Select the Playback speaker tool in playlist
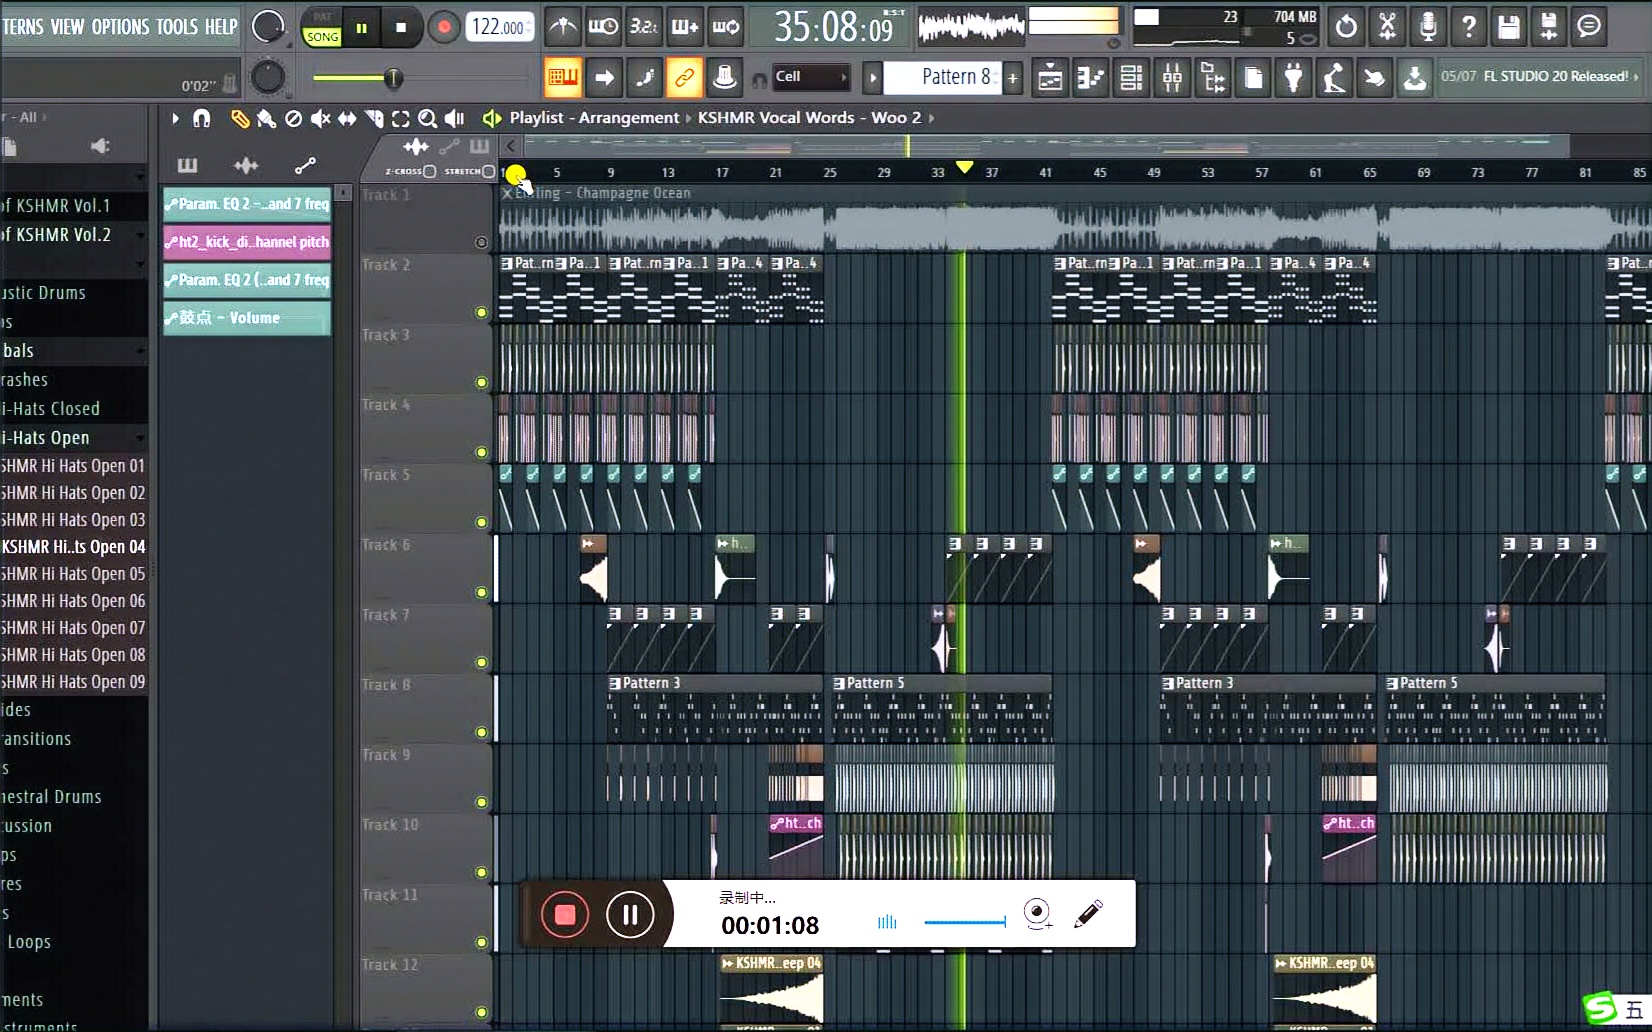Viewport: 1652px width, 1032px height. click(x=454, y=119)
